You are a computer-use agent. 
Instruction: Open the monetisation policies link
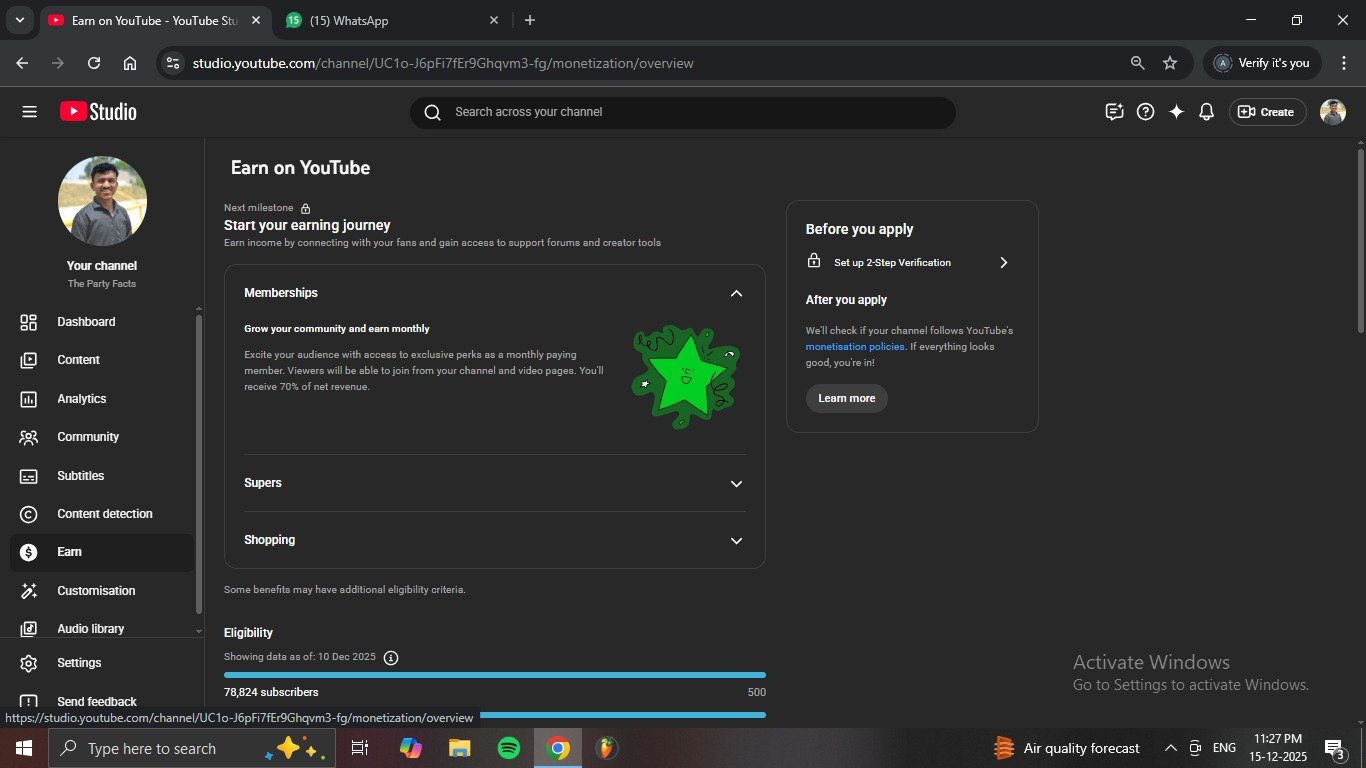[x=855, y=347]
